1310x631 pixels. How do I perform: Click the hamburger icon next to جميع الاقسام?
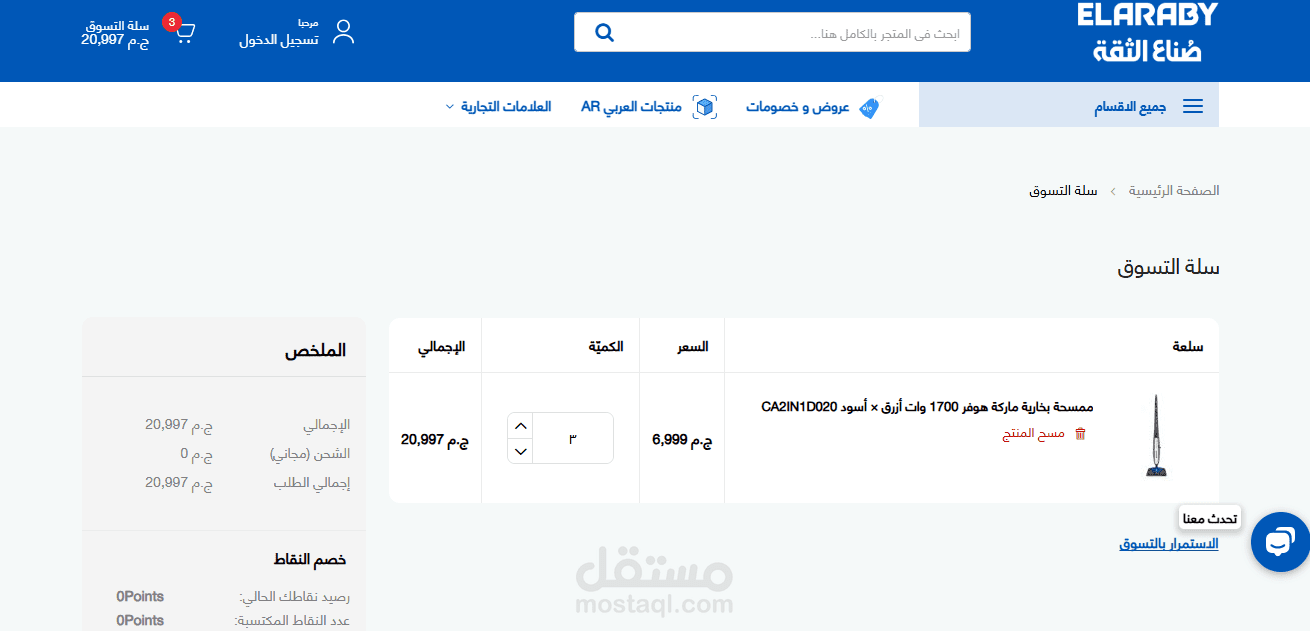pyautogui.click(x=1192, y=105)
